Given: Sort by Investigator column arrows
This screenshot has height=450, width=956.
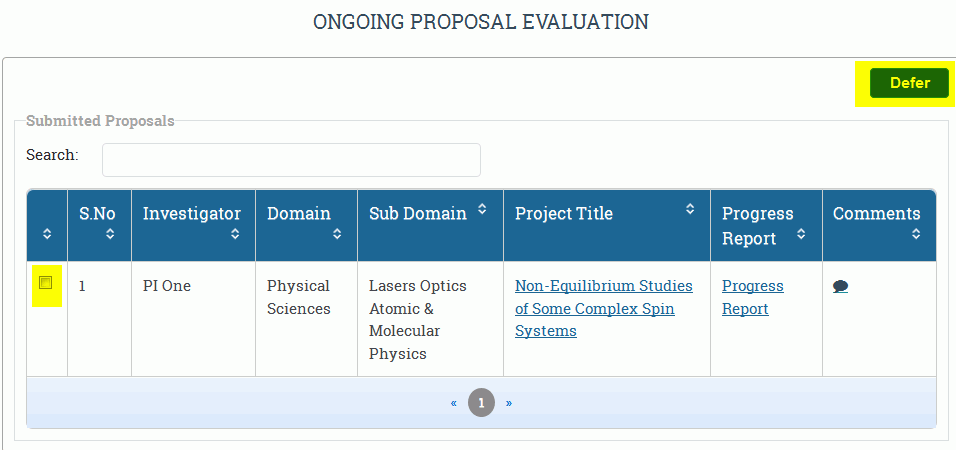Looking at the screenshot, I should pyautogui.click(x=235, y=234).
